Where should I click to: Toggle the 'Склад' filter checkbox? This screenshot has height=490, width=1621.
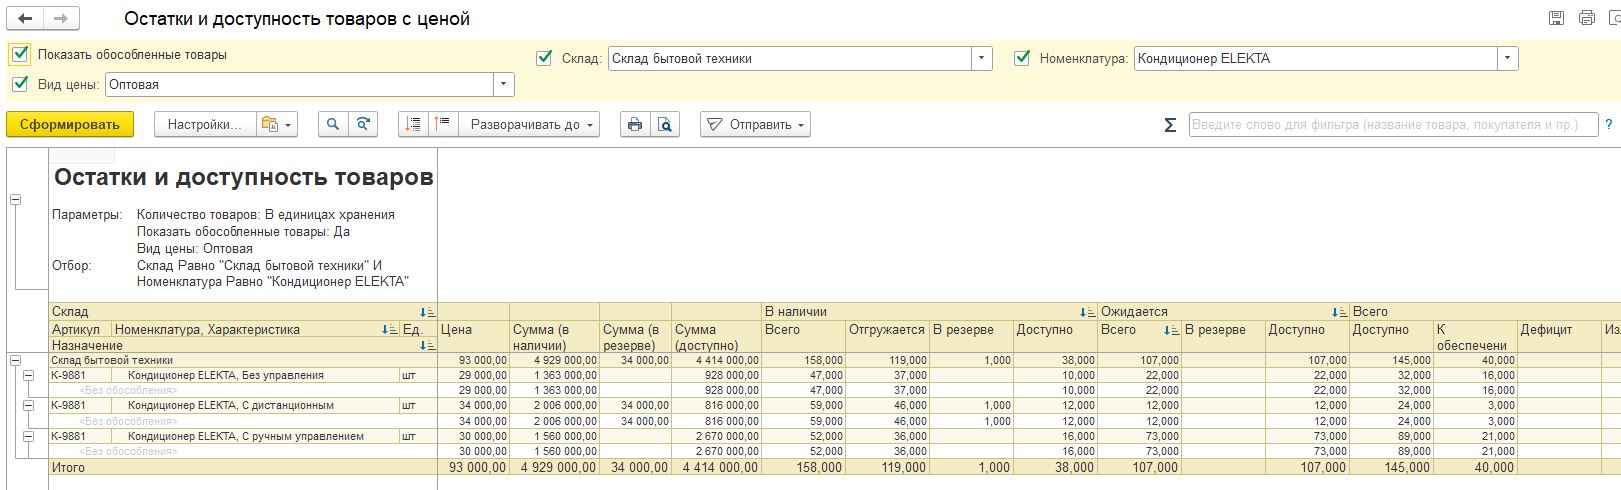click(544, 58)
